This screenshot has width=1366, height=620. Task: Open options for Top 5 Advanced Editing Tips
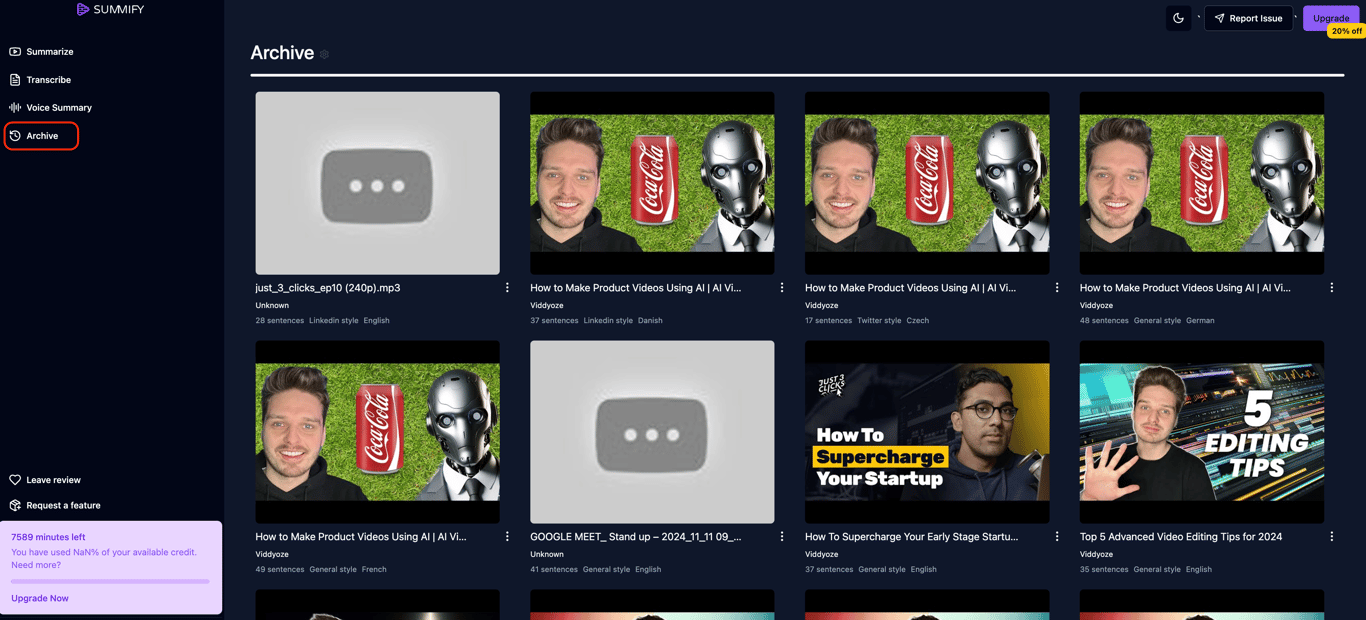point(1332,537)
